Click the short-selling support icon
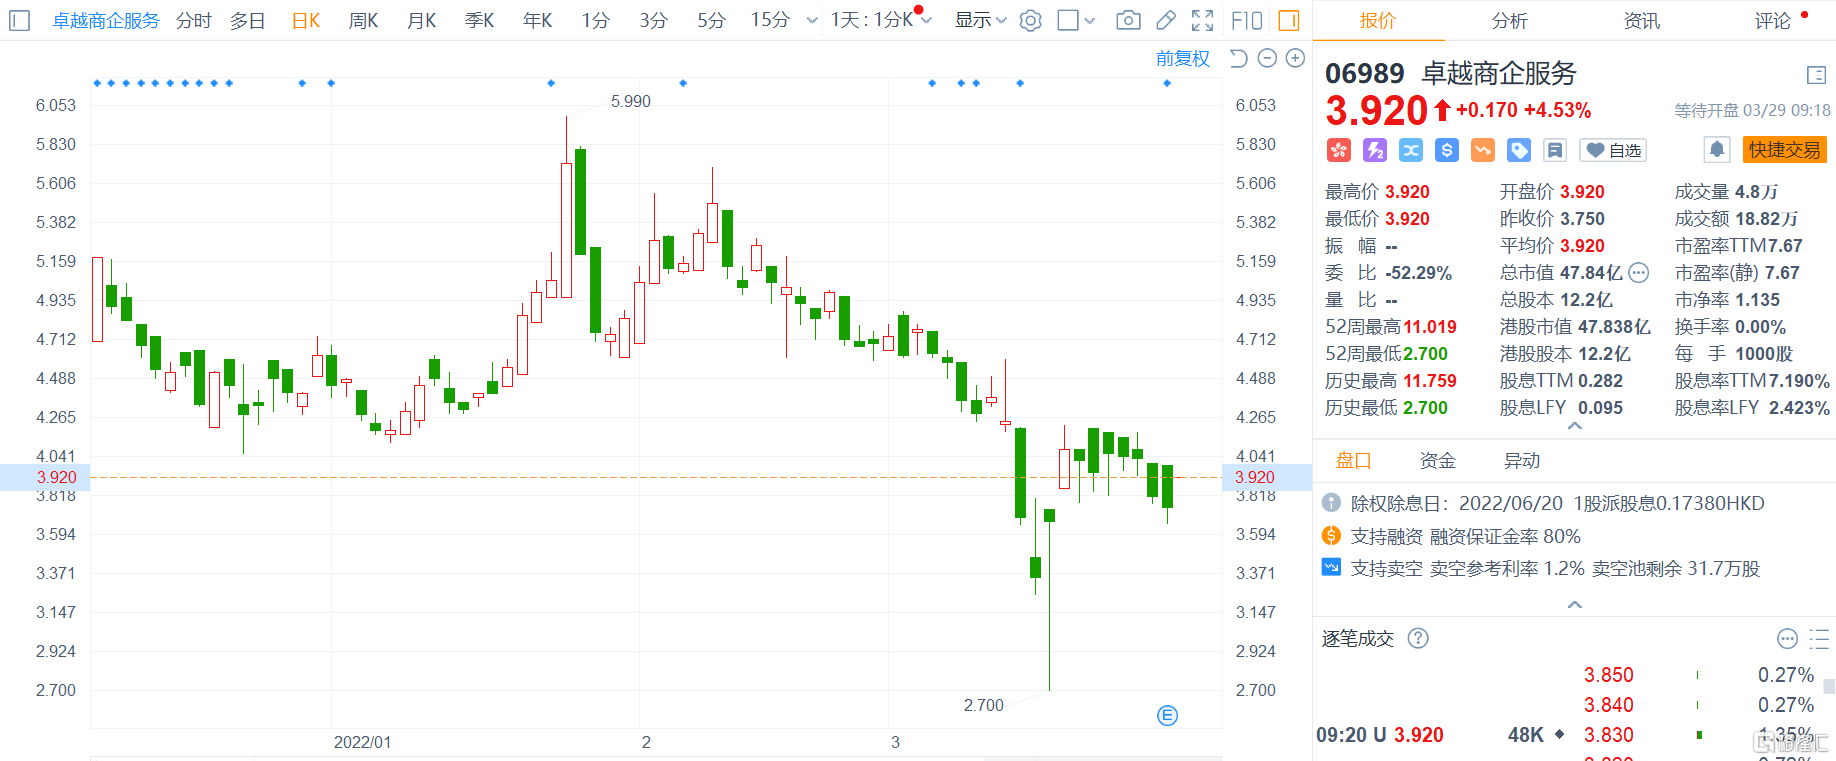The image size is (1836, 761). click(x=1331, y=567)
